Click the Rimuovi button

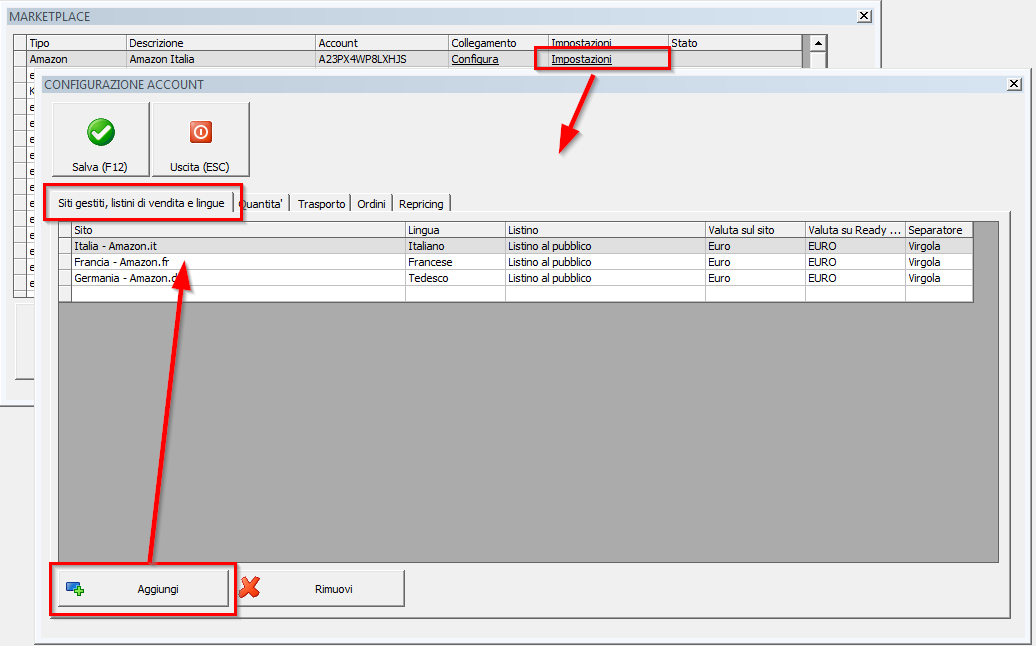coord(319,589)
